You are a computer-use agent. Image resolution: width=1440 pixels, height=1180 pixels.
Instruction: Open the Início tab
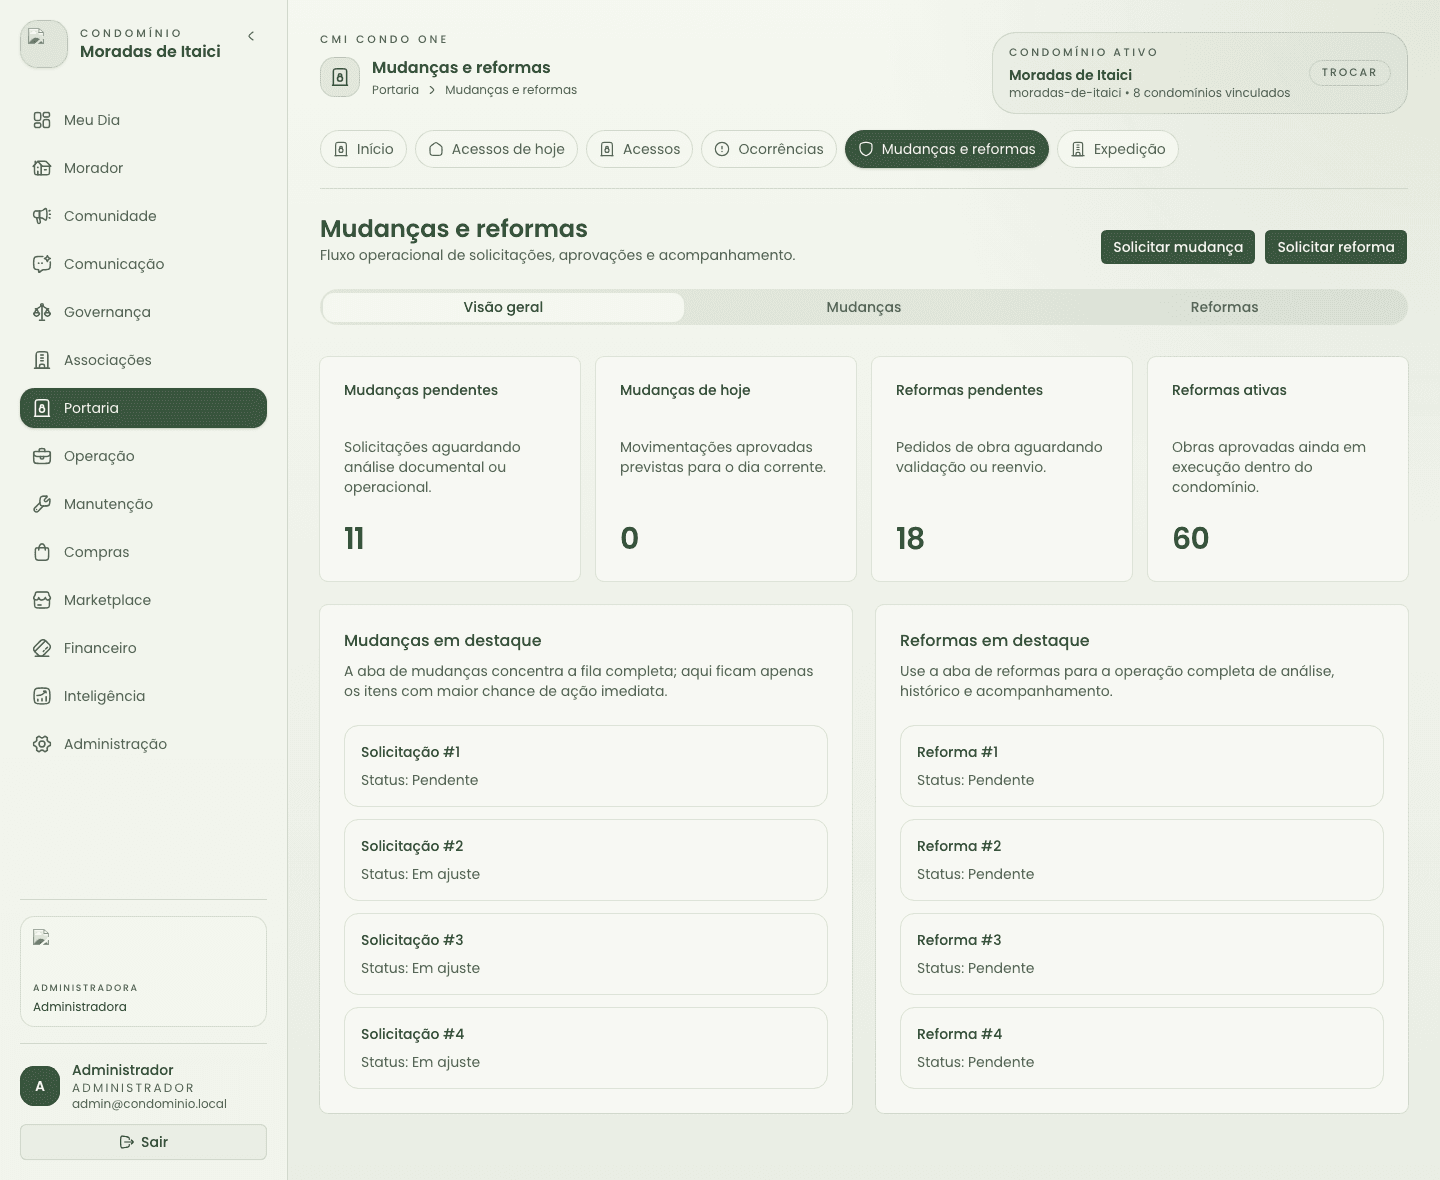coord(364,149)
